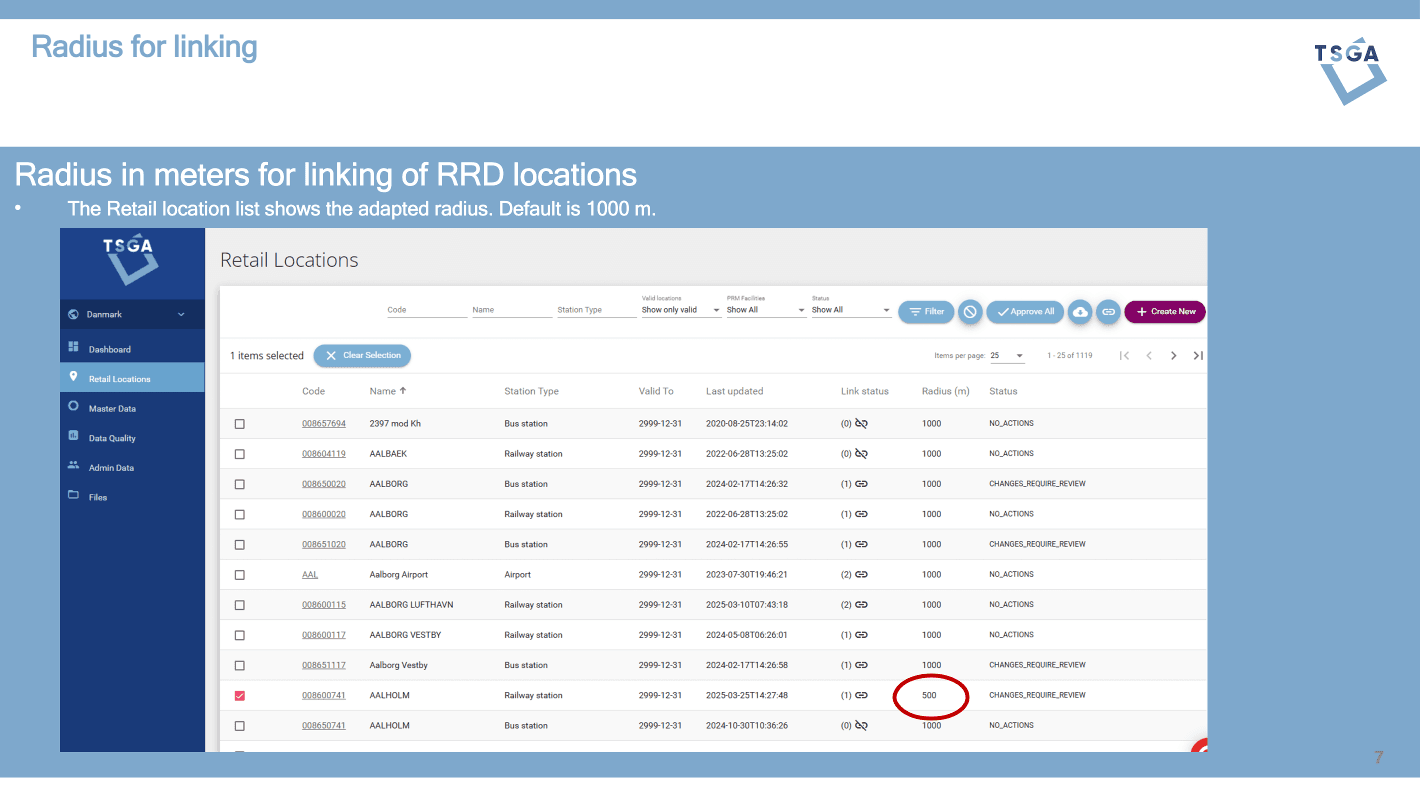Click link icon in Aalborg Airport row
The height and width of the screenshot is (799, 1420).
pos(862,575)
